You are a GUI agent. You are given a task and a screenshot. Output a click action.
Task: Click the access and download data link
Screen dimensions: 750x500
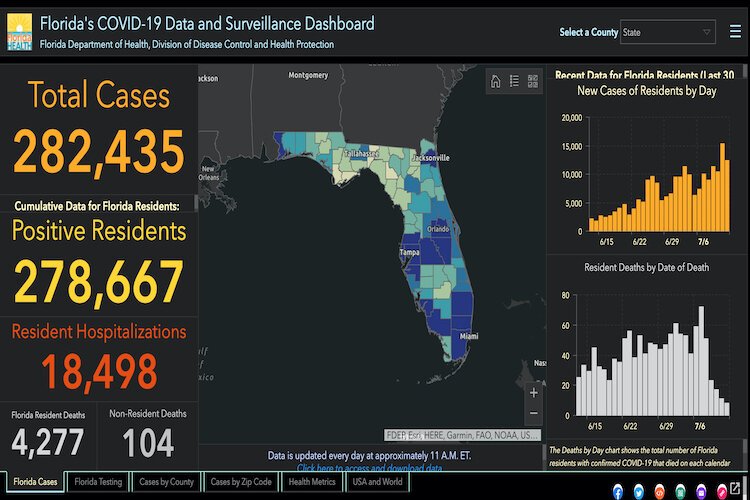(369, 468)
